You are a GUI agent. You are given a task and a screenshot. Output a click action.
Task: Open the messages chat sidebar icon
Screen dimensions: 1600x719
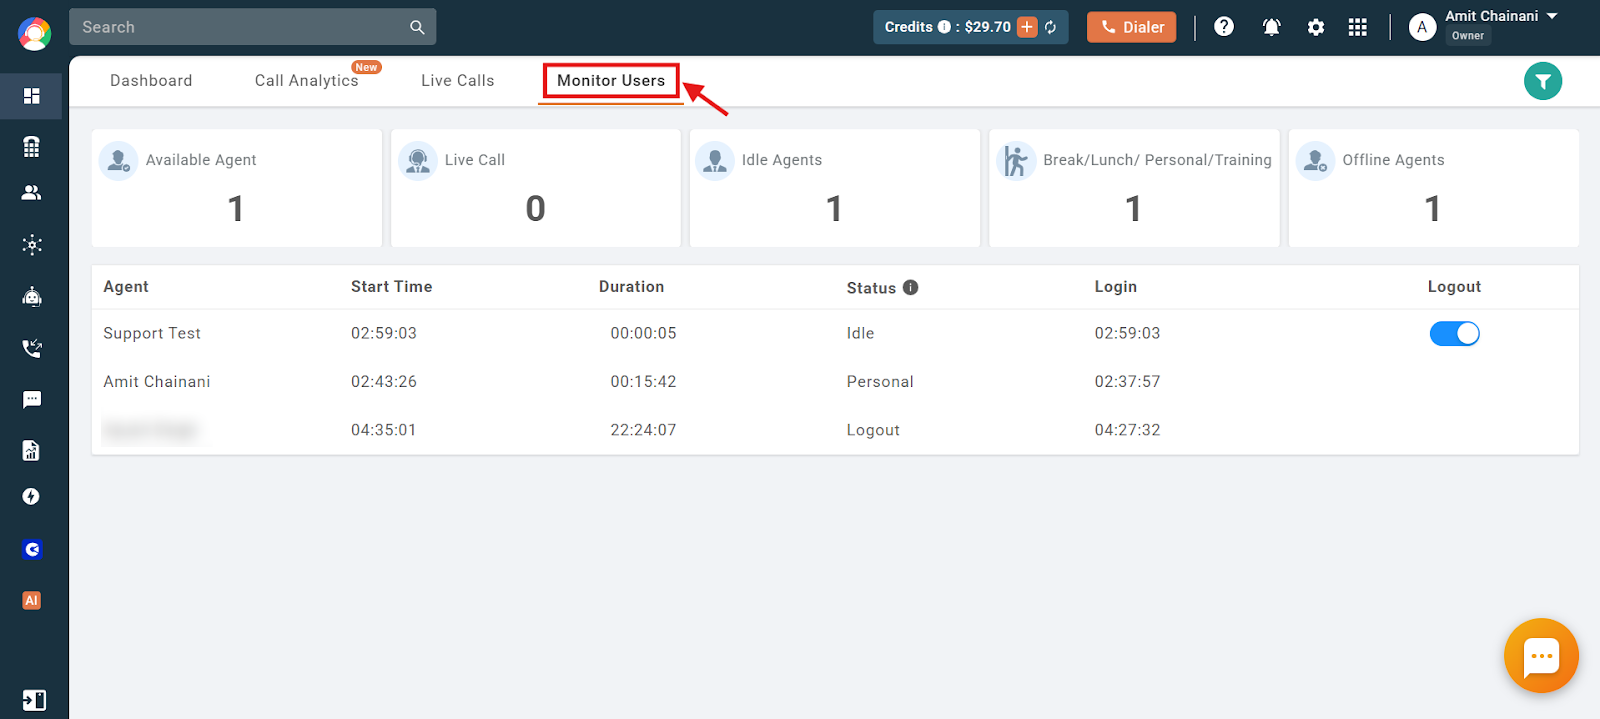point(32,400)
